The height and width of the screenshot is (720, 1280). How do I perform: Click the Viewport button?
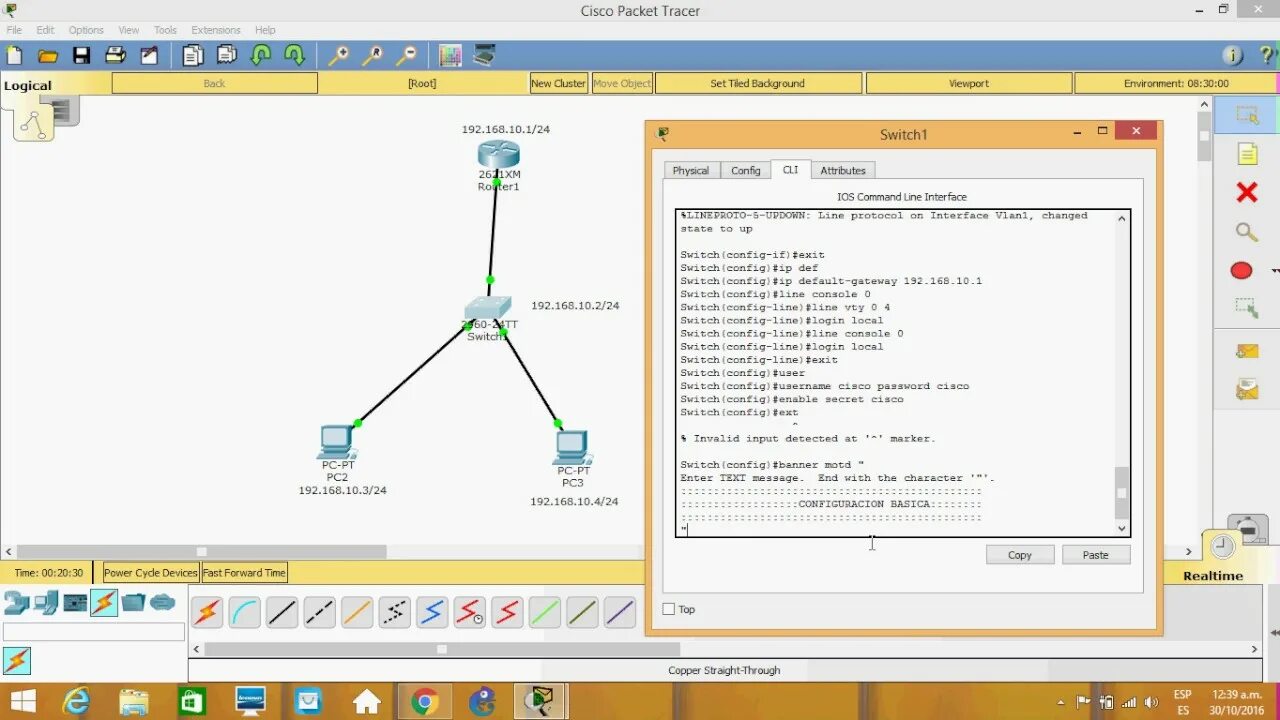[968, 83]
